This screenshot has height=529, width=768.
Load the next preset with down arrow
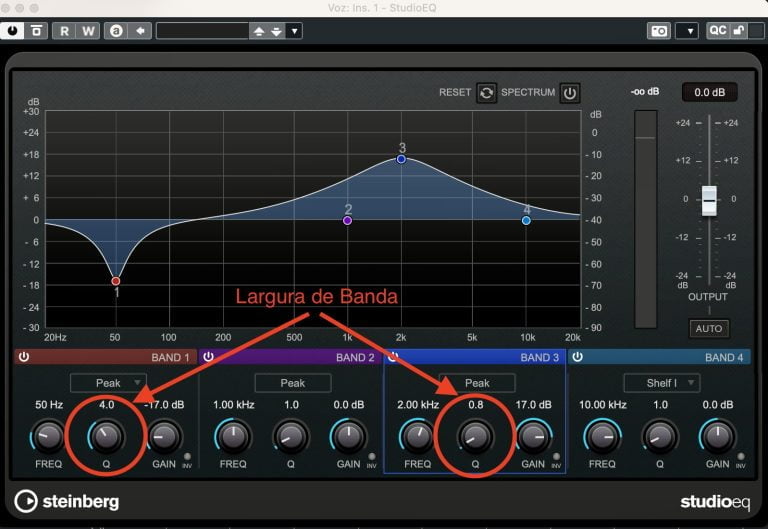point(276,31)
